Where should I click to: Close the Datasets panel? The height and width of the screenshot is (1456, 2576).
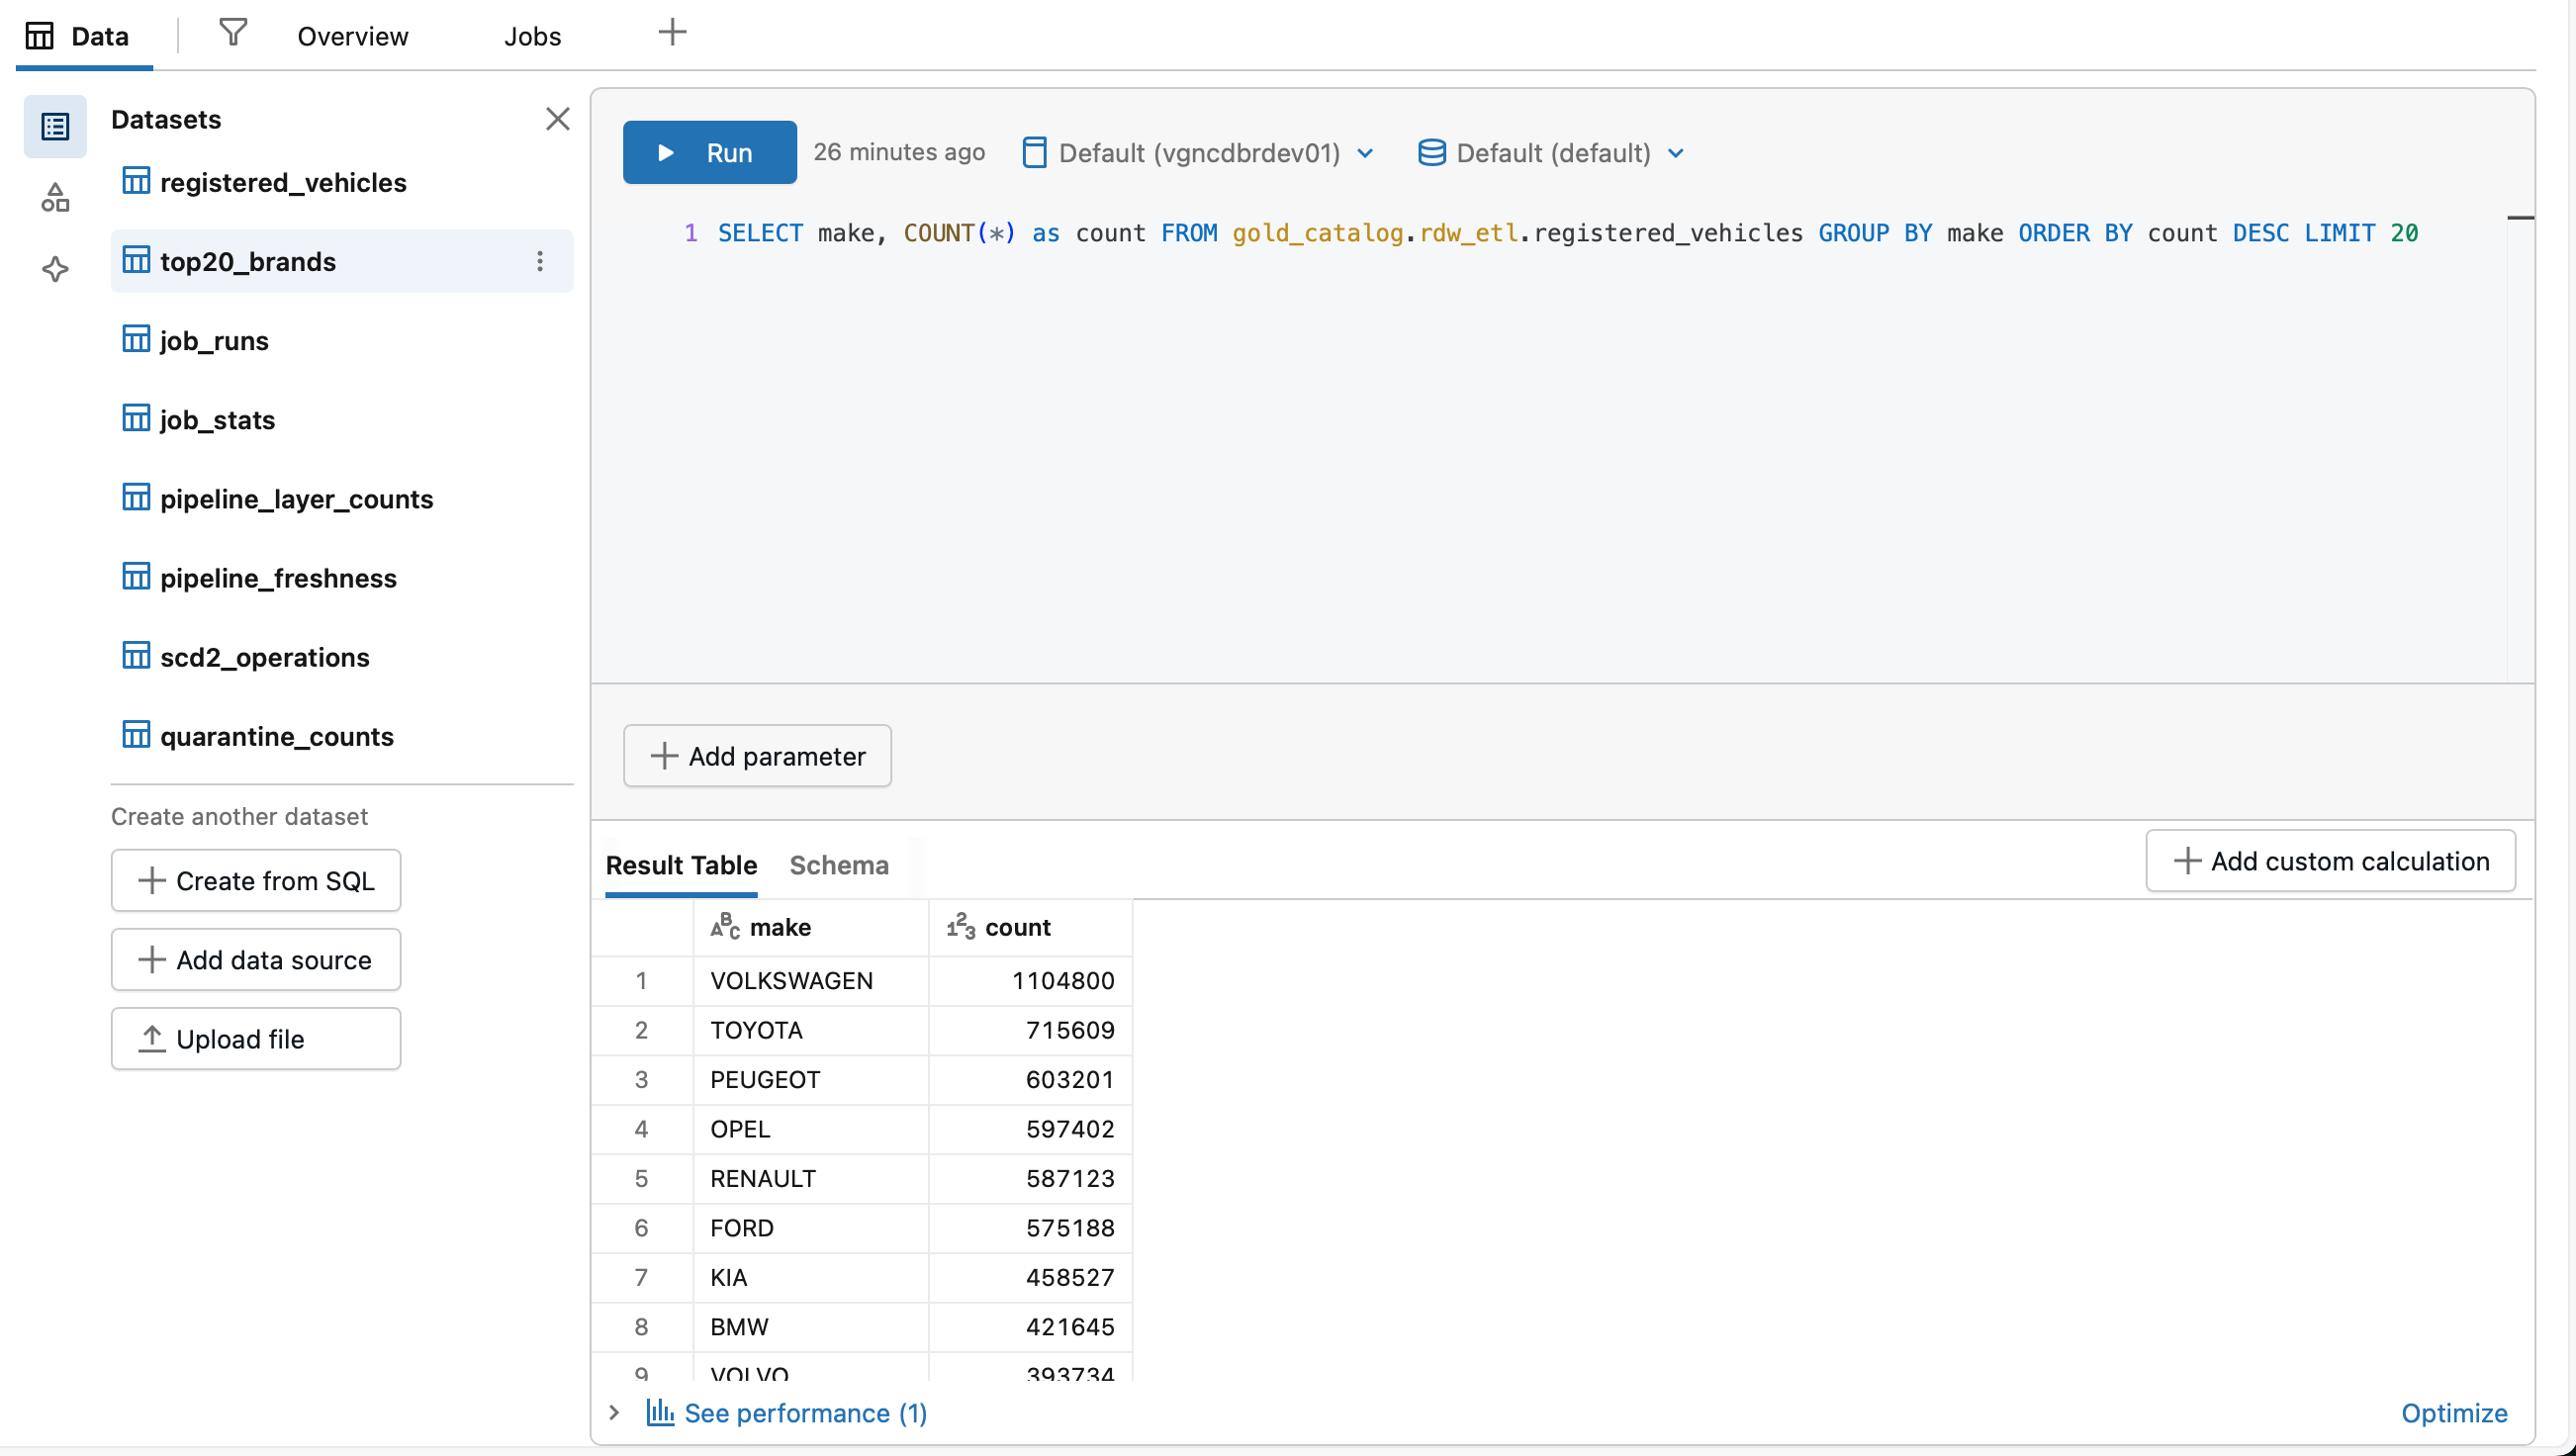tap(557, 119)
